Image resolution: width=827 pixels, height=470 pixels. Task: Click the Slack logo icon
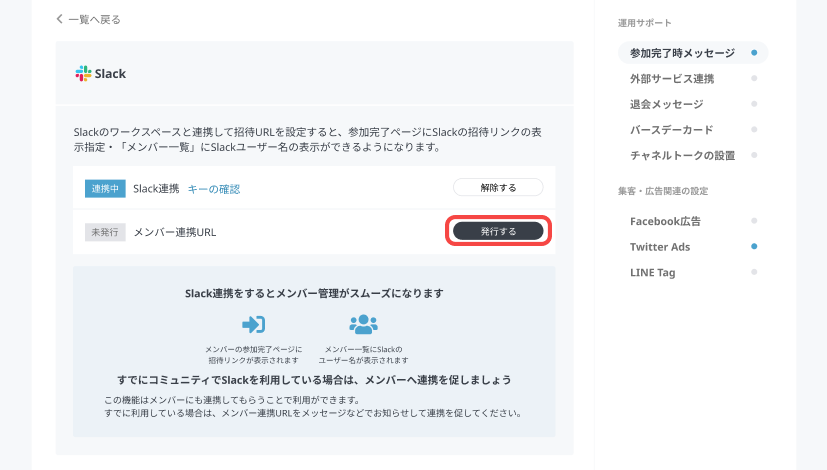tap(83, 73)
